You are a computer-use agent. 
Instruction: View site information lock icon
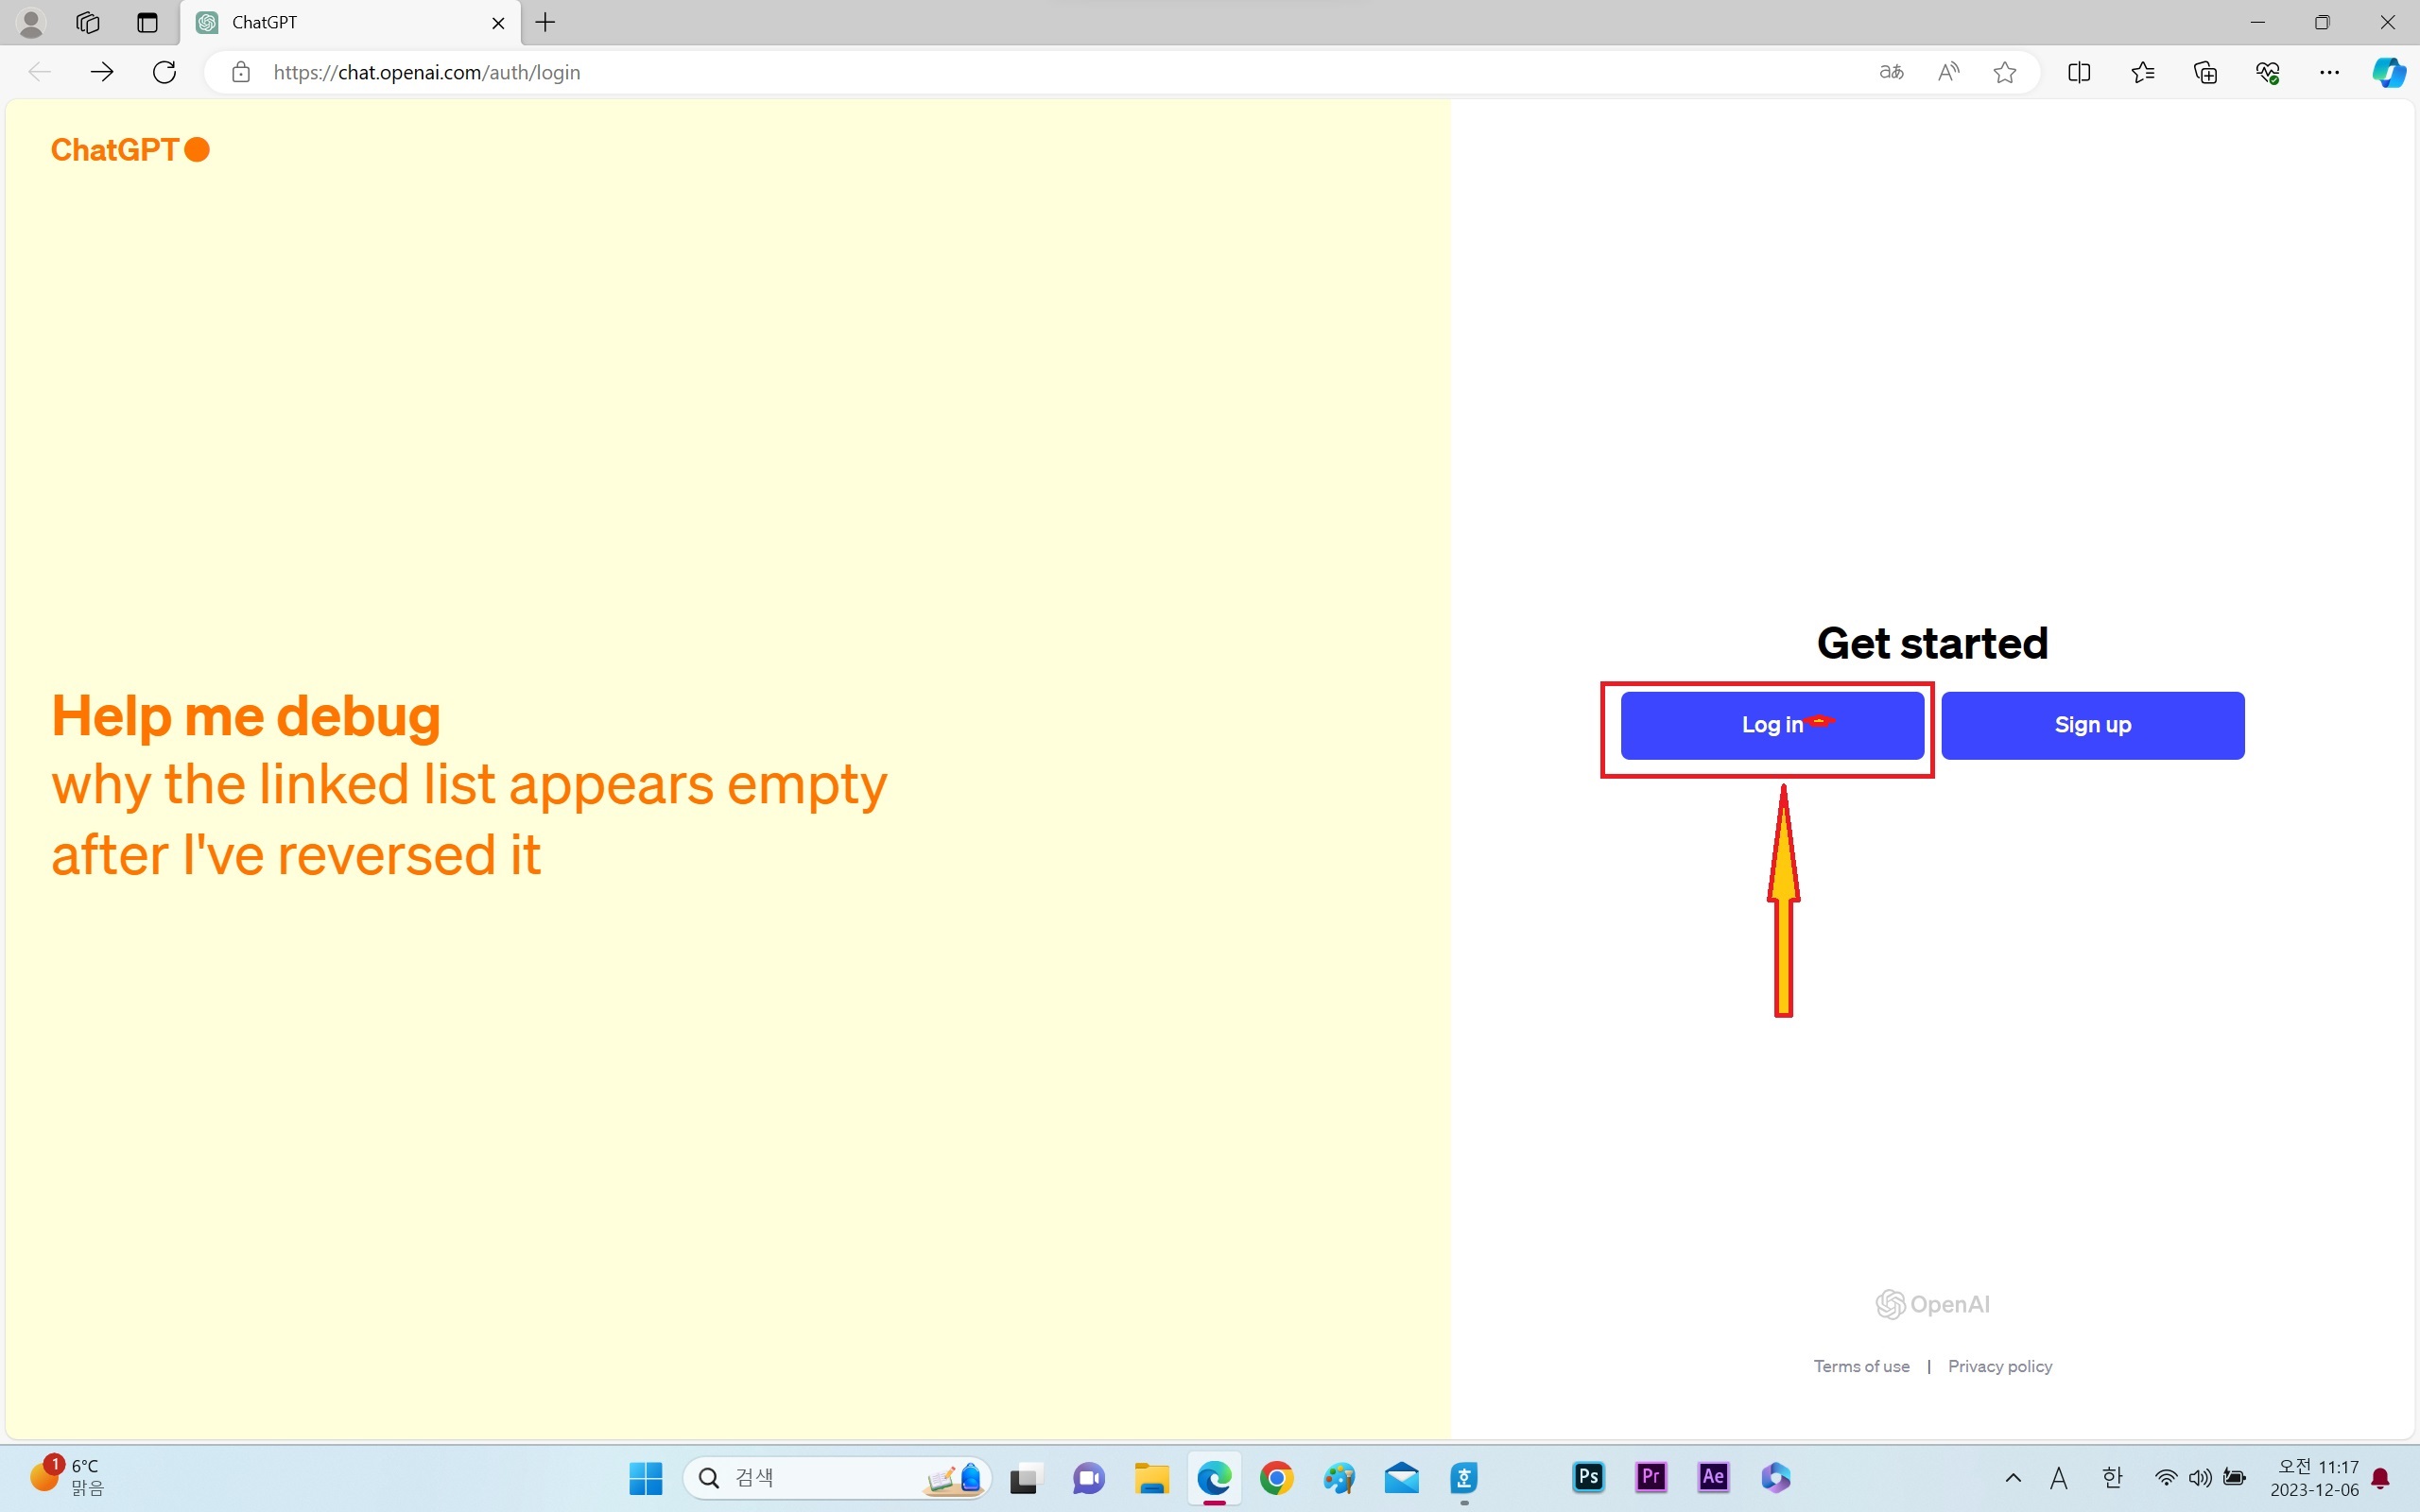tap(240, 72)
